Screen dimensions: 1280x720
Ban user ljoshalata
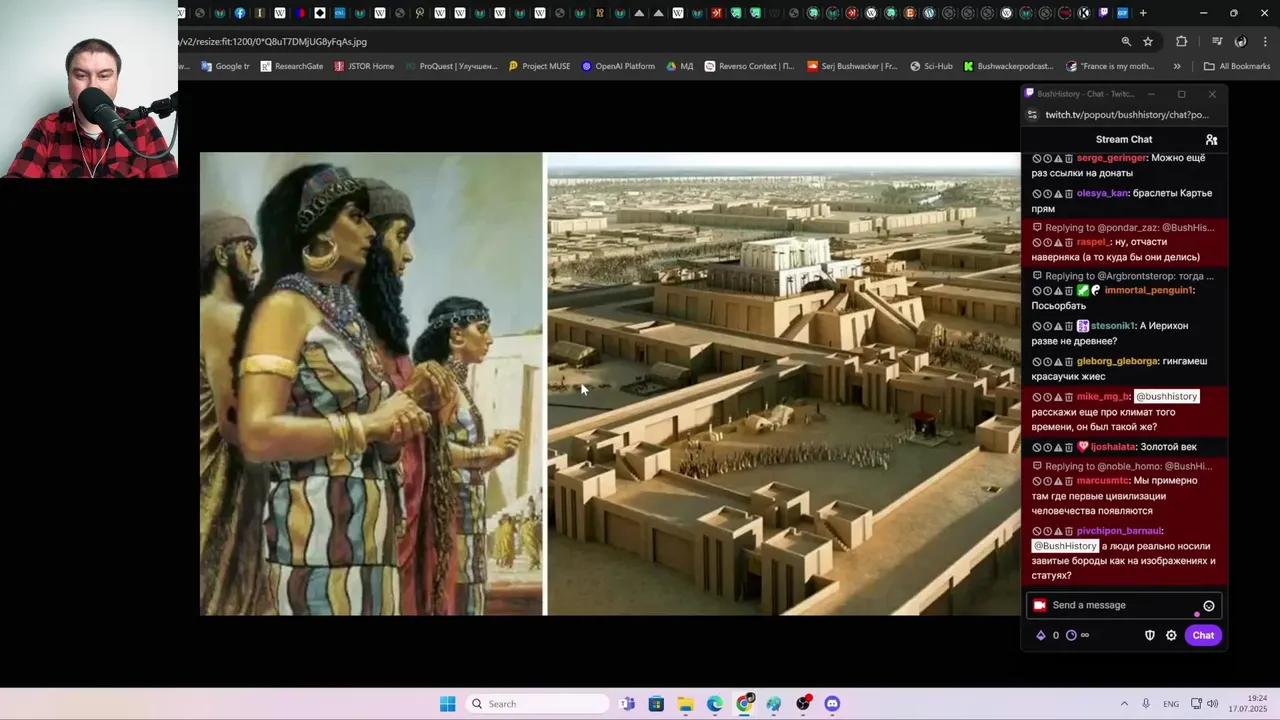pyautogui.click(x=1037, y=447)
